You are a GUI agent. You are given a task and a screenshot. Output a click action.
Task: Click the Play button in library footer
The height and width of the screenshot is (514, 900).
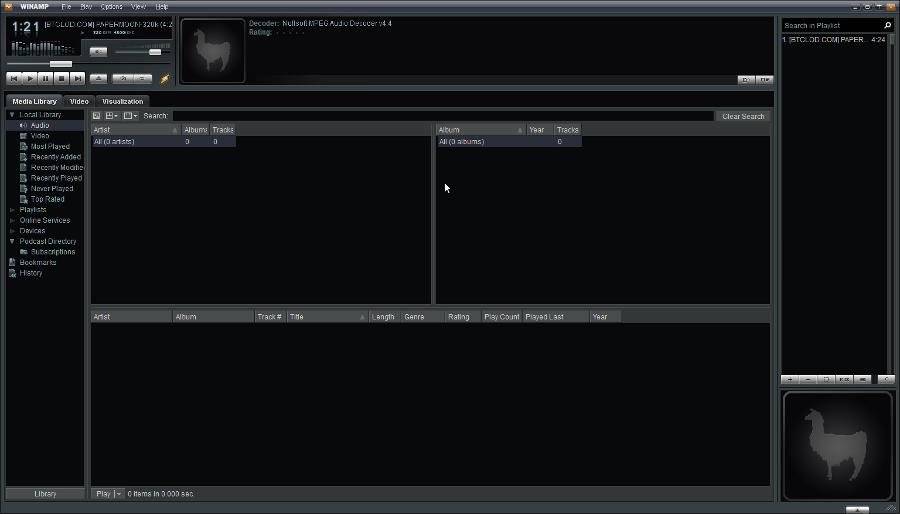tap(103, 494)
